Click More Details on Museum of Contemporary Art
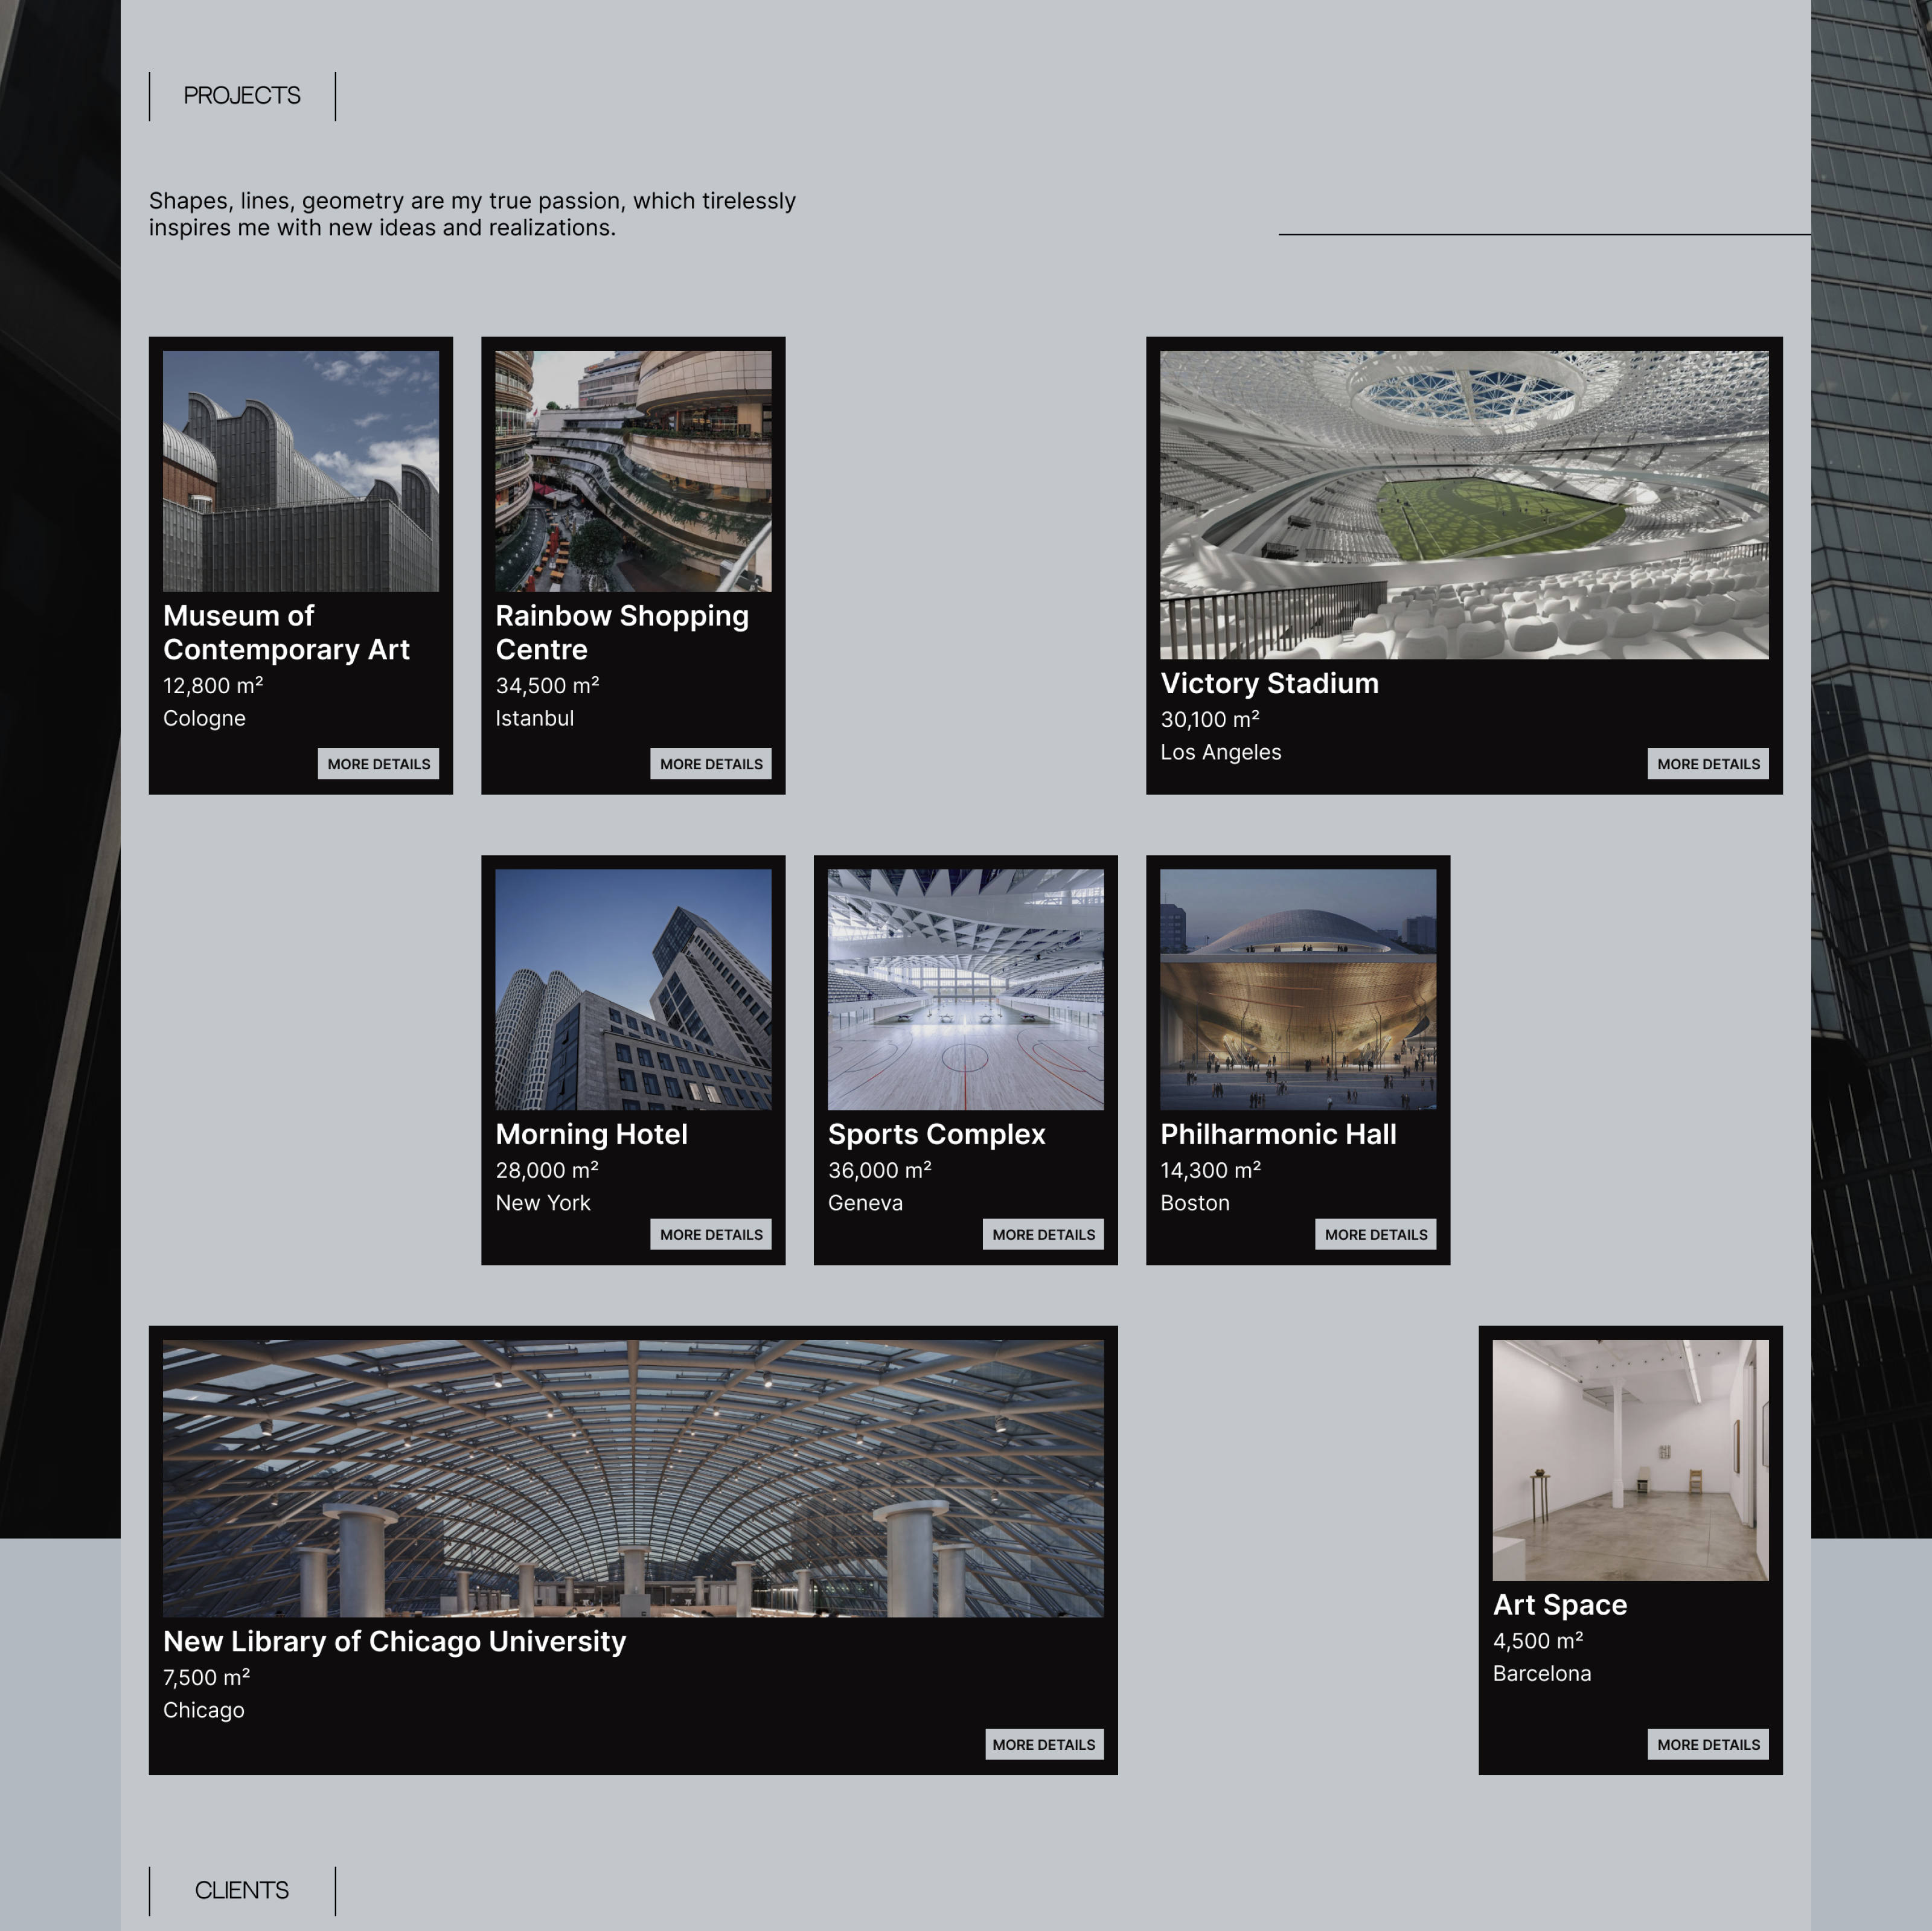The height and width of the screenshot is (1931, 1932). coord(378,763)
